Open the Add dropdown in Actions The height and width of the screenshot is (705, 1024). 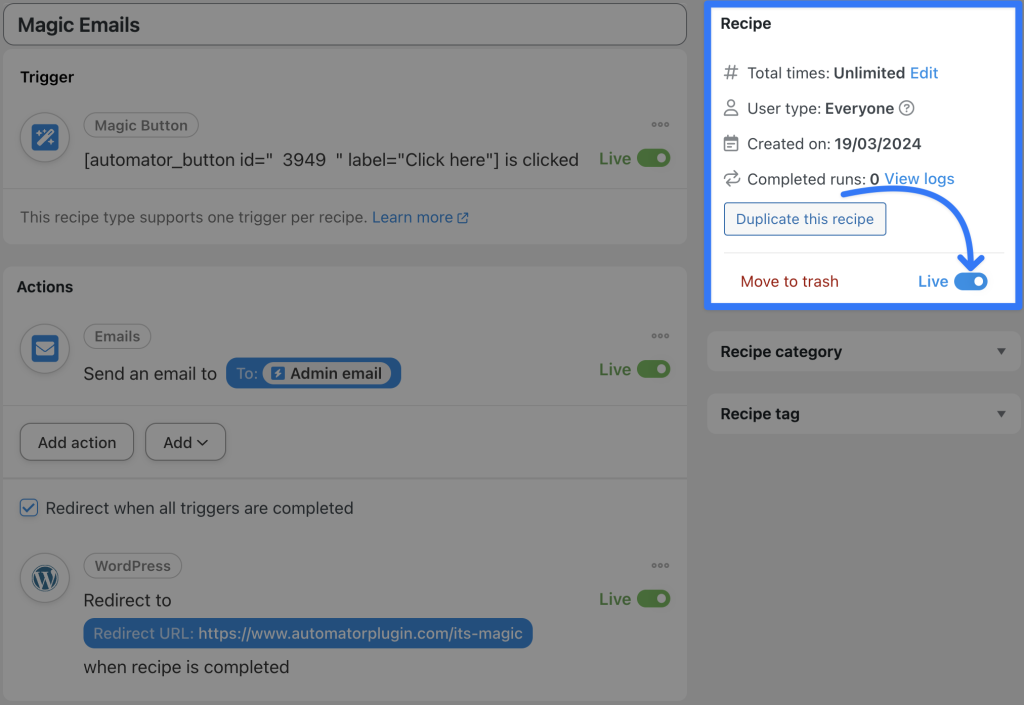pyautogui.click(x=185, y=441)
